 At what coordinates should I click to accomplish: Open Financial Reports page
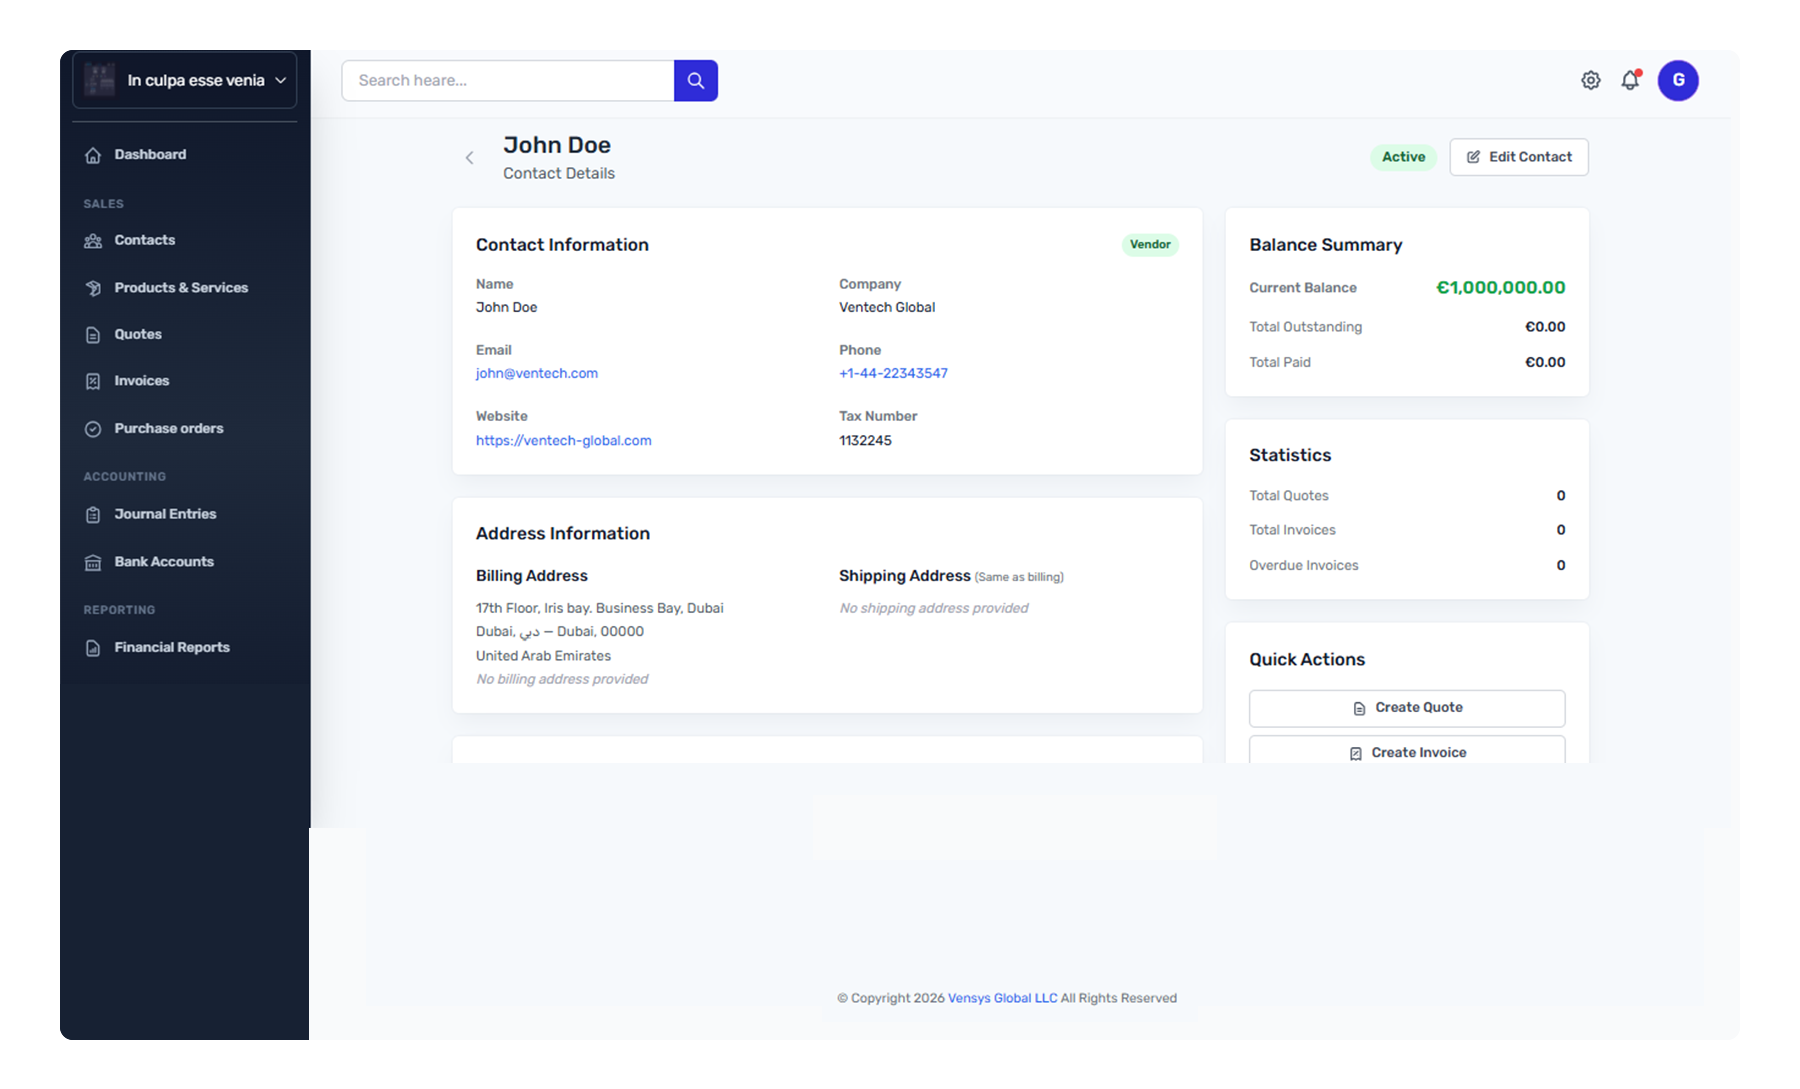(171, 648)
